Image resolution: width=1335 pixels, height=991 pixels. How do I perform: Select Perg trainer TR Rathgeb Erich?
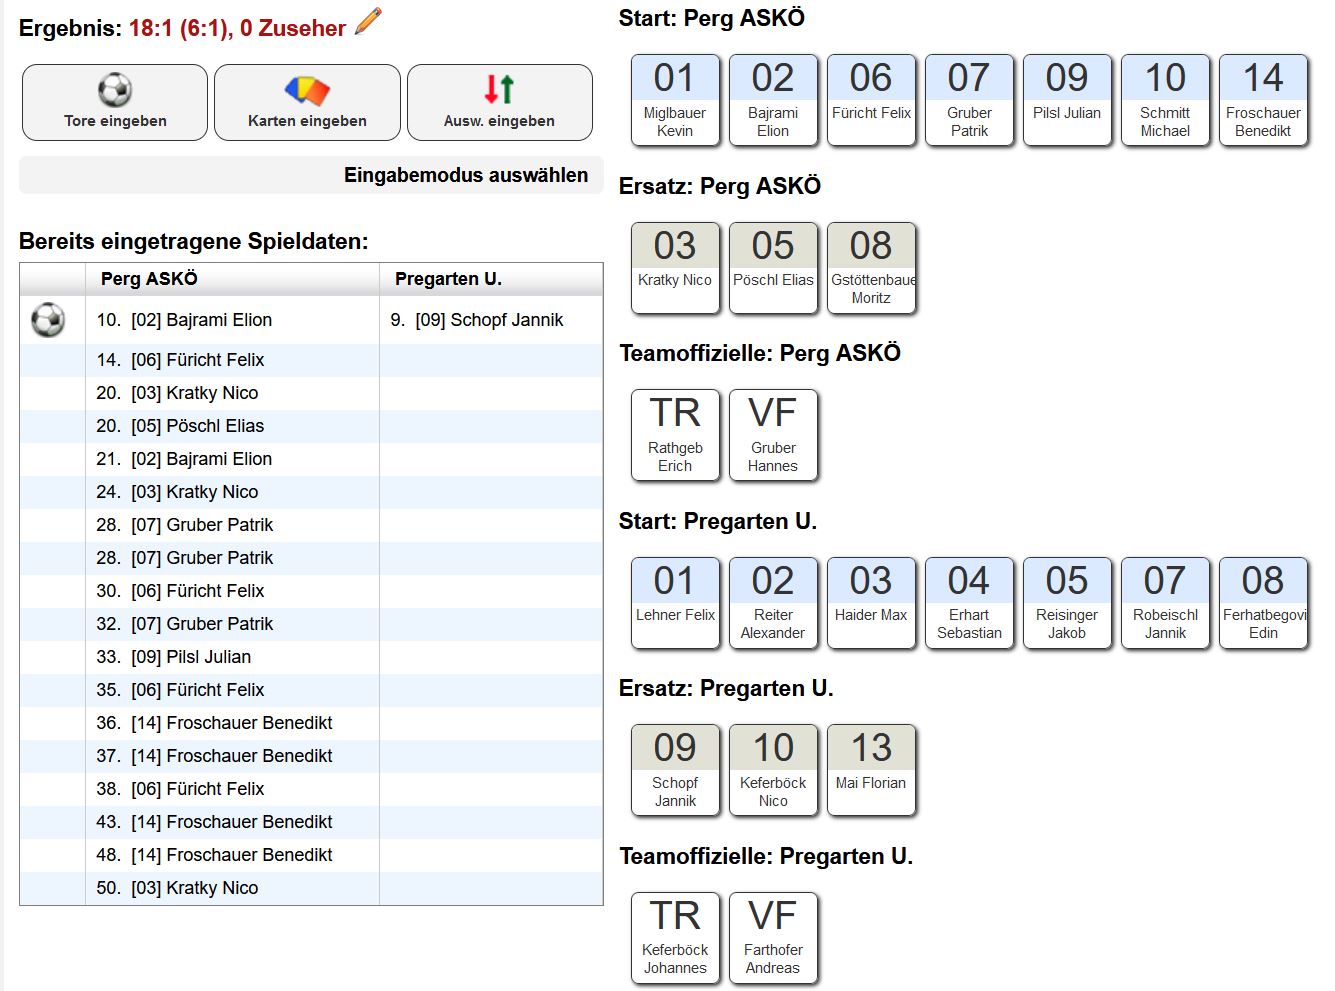675,435
